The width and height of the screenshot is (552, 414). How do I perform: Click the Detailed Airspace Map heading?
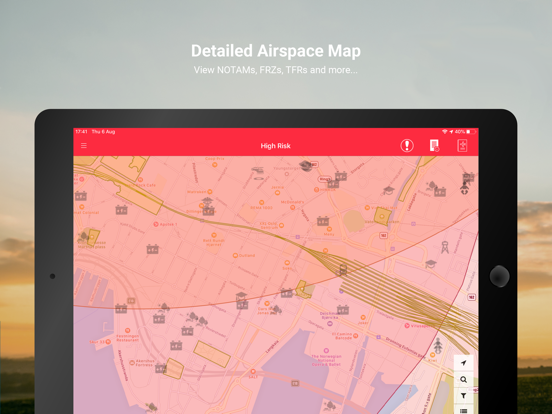pyautogui.click(x=276, y=51)
